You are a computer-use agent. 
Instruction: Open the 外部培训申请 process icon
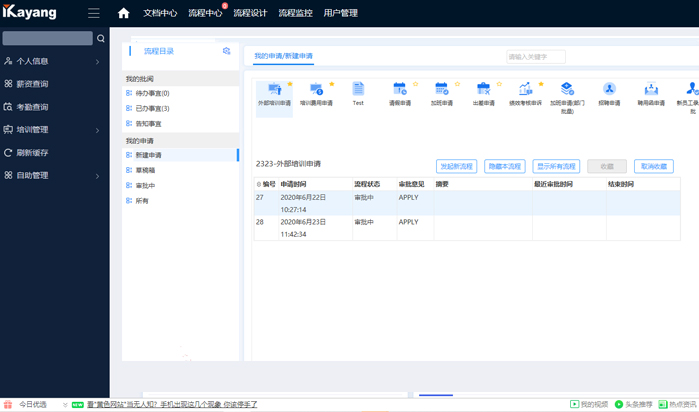click(274, 94)
